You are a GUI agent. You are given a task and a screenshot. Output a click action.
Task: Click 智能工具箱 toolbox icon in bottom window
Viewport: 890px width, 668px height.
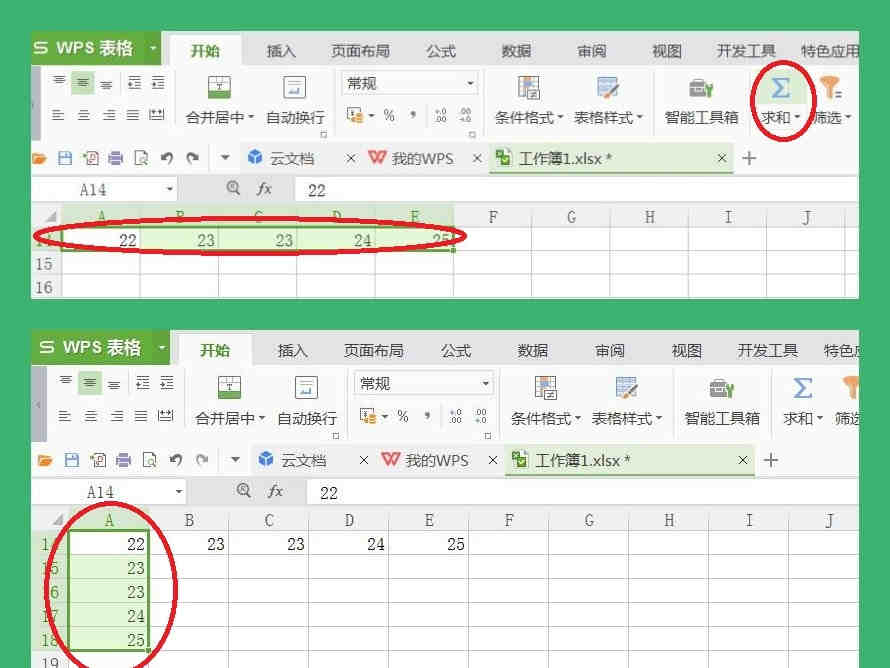(x=722, y=389)
